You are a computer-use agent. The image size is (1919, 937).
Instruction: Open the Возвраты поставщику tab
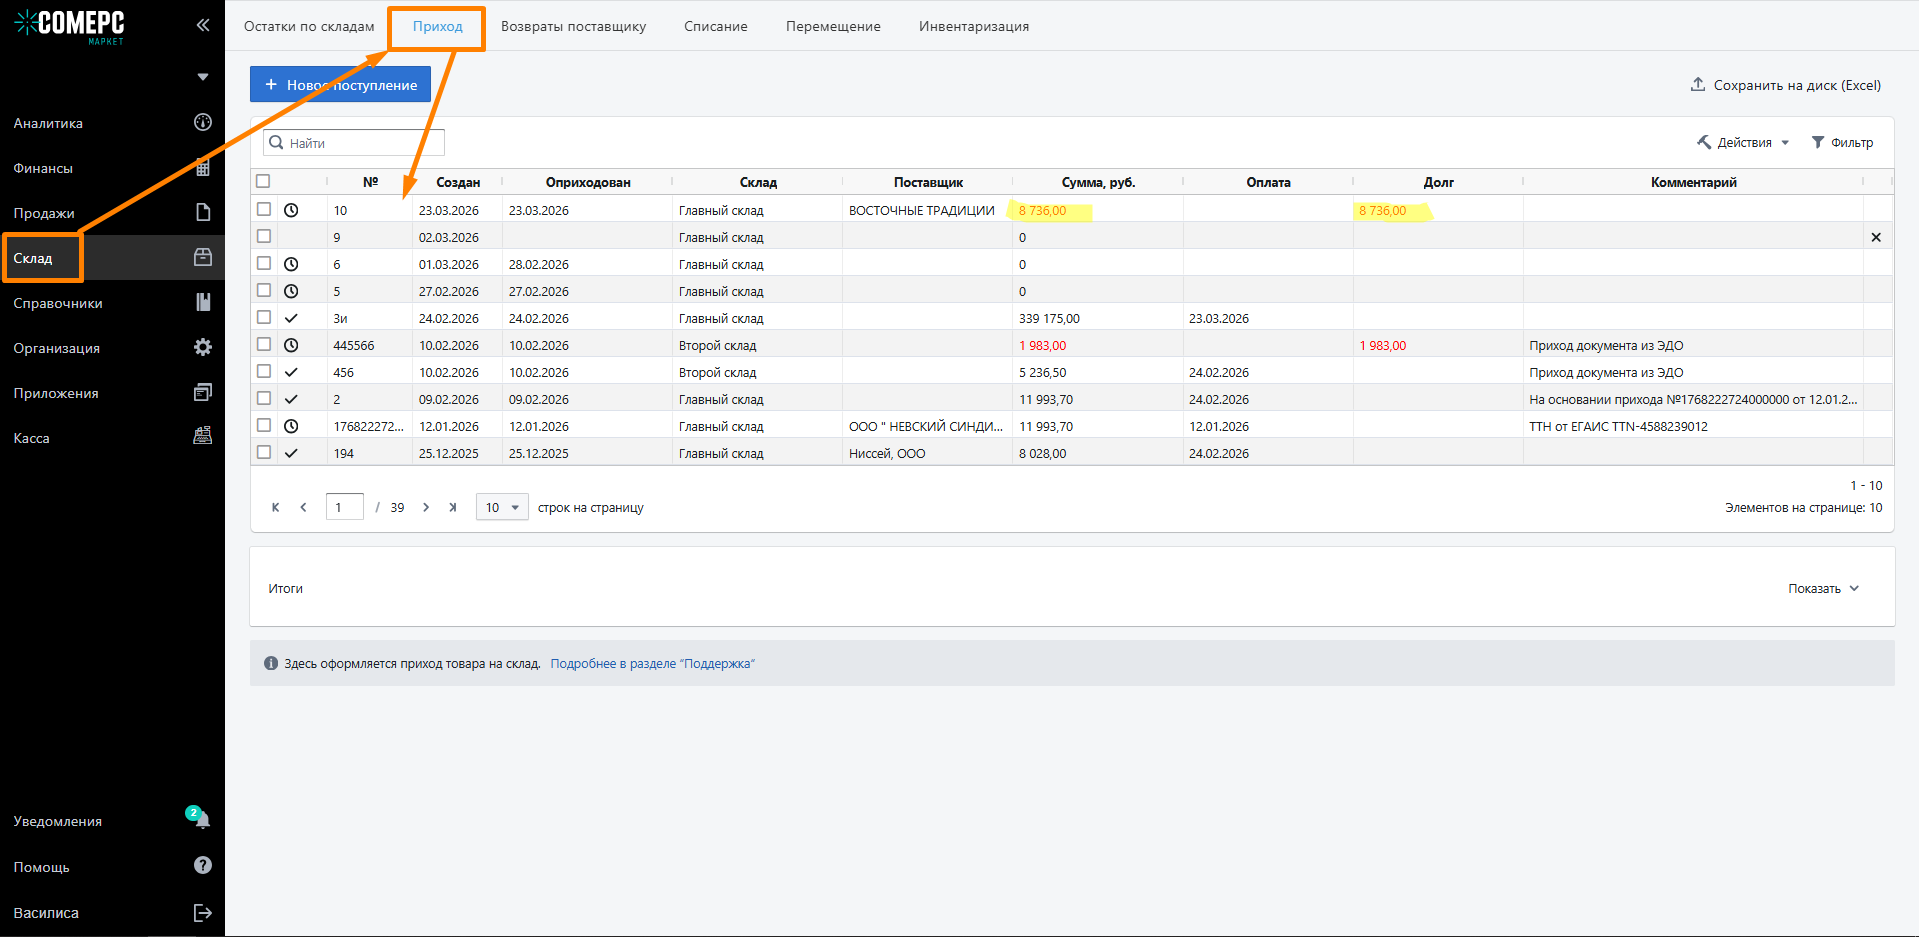573,26
